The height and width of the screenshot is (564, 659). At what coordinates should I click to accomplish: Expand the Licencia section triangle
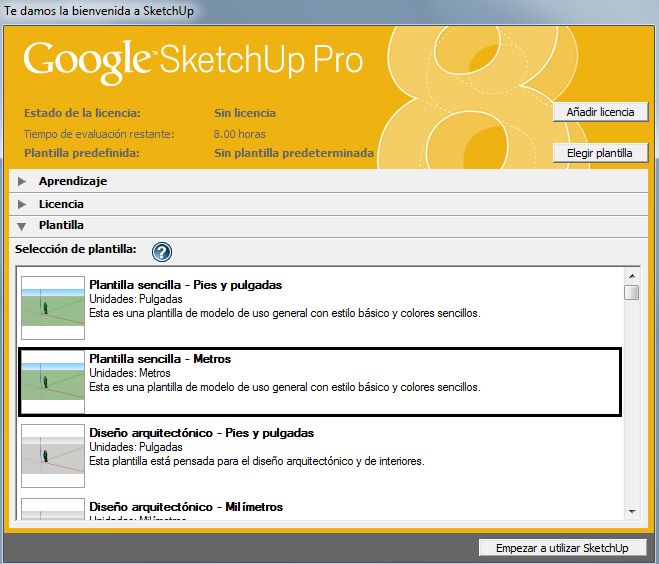point(22,204)
